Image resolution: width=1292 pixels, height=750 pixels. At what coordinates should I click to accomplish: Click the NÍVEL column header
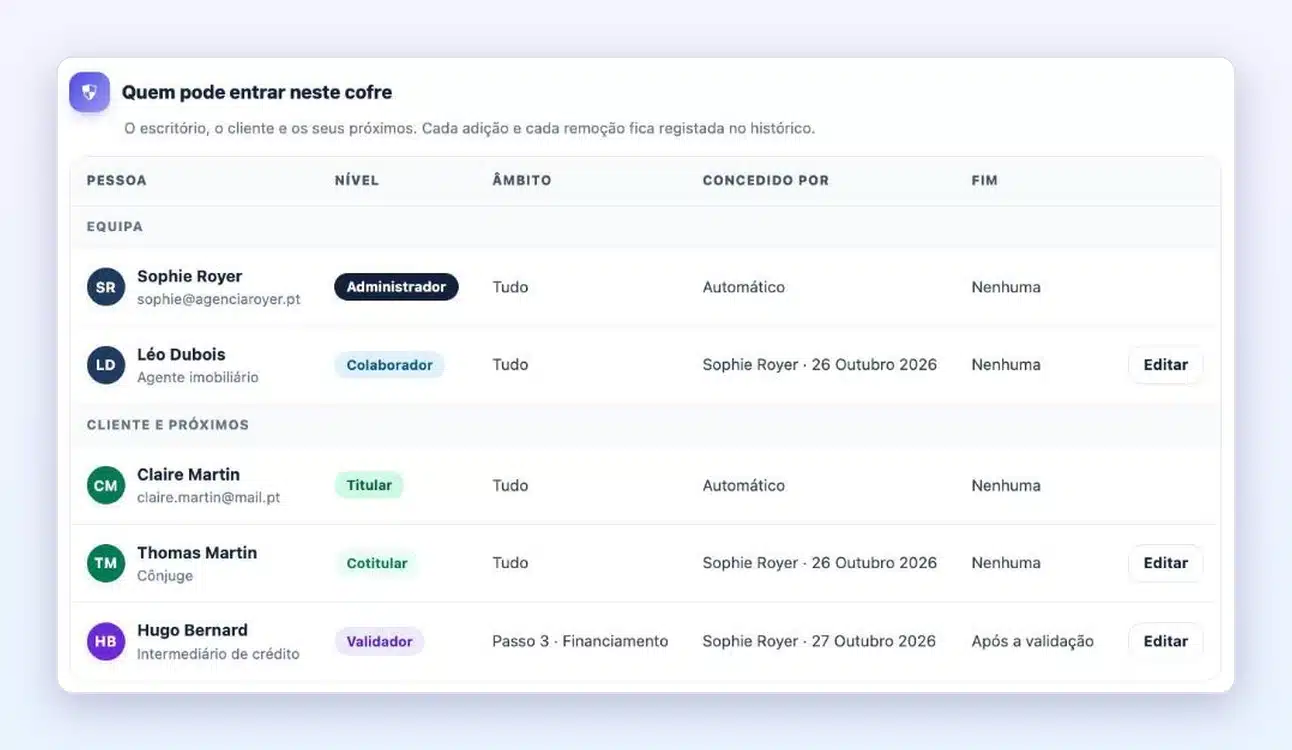pos(357,181)
